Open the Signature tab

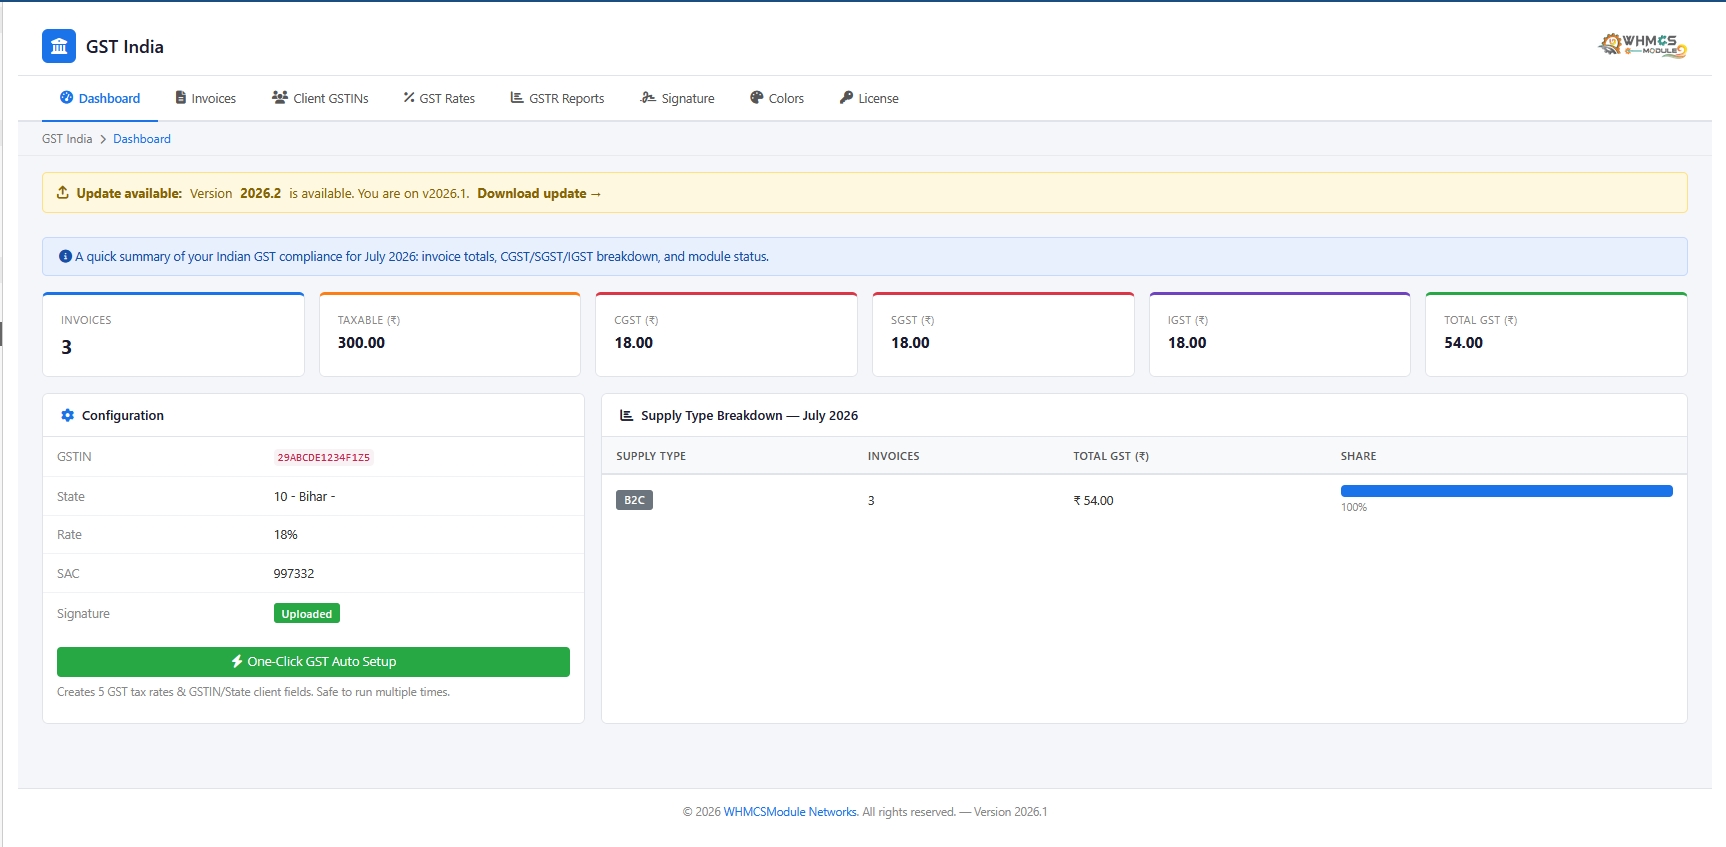pos(677,98)
